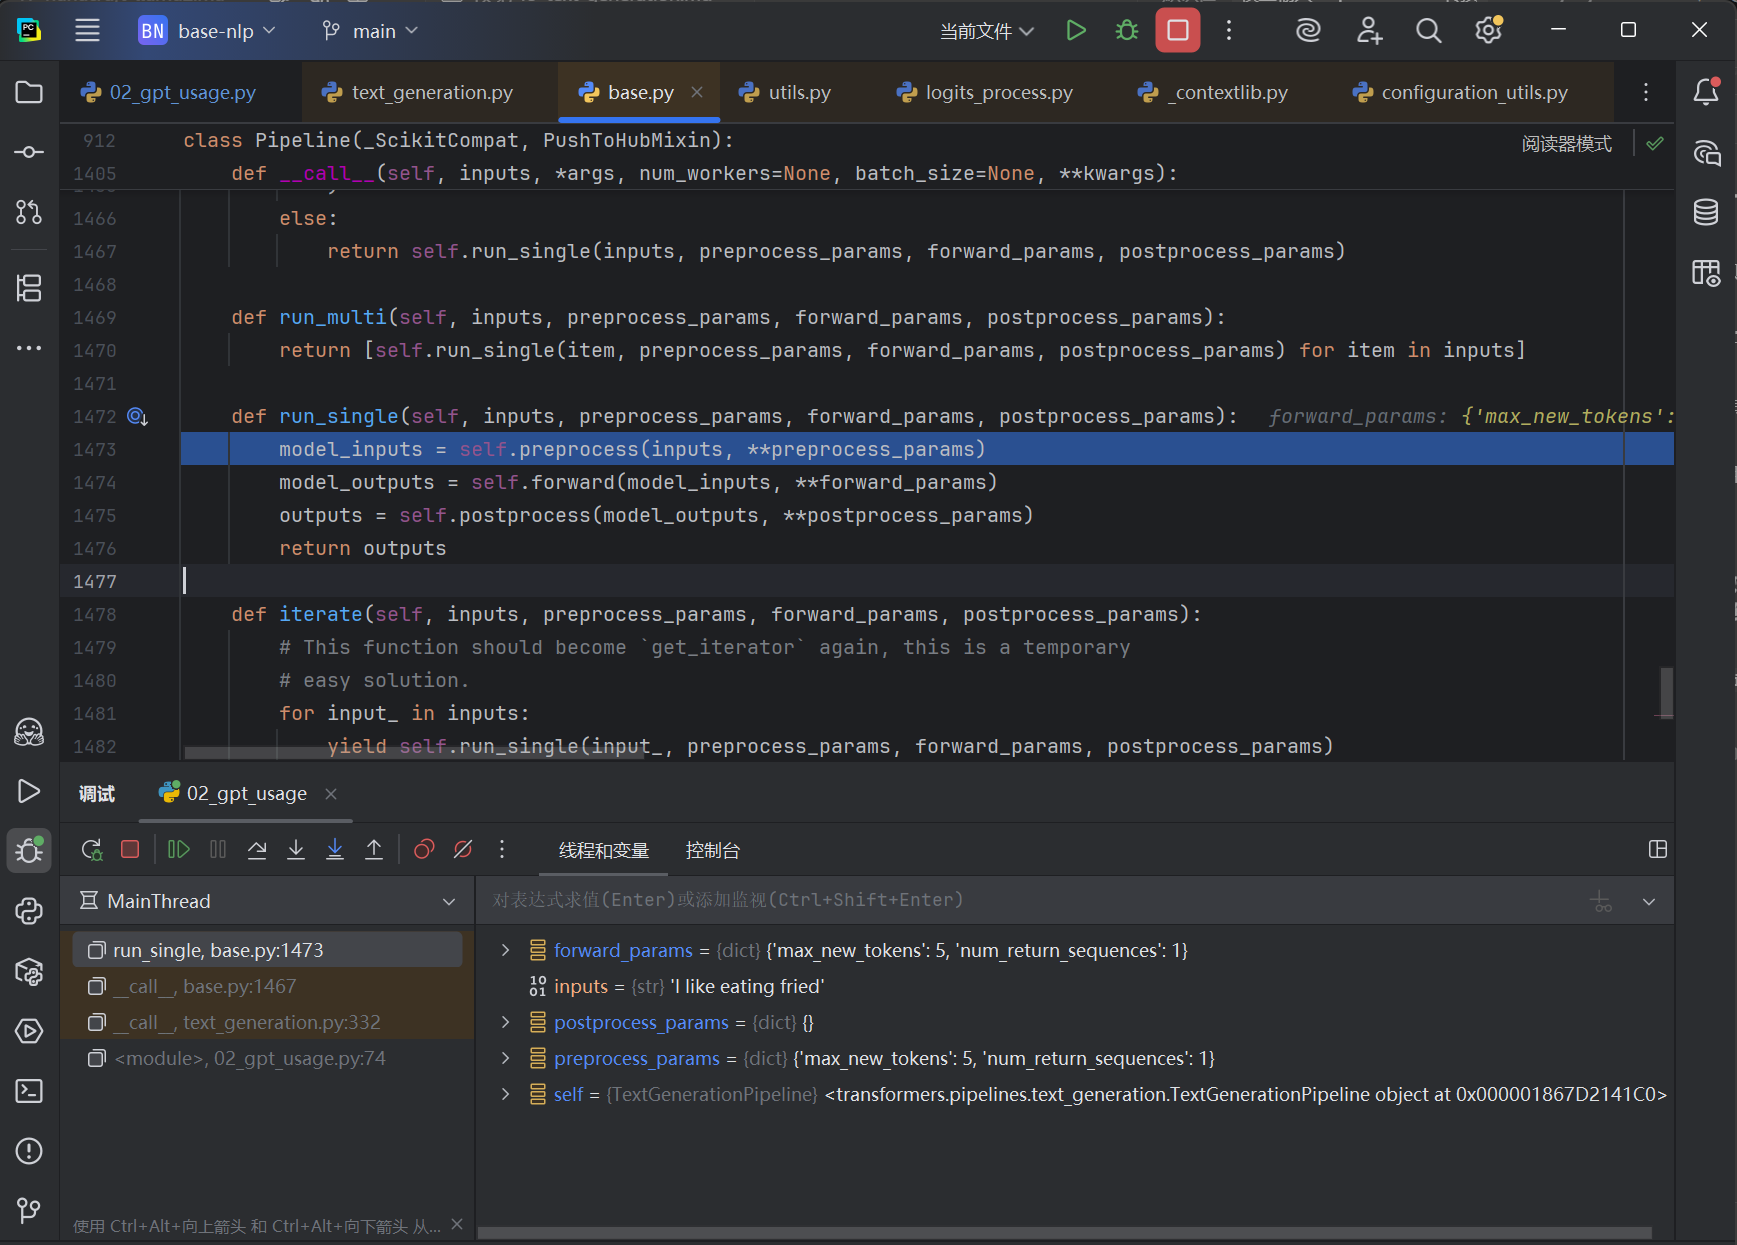This screenshot has width=1737, height=1245.
Task: Toggle Reader Mode label in editor
Action: [x=1566, y=144]
